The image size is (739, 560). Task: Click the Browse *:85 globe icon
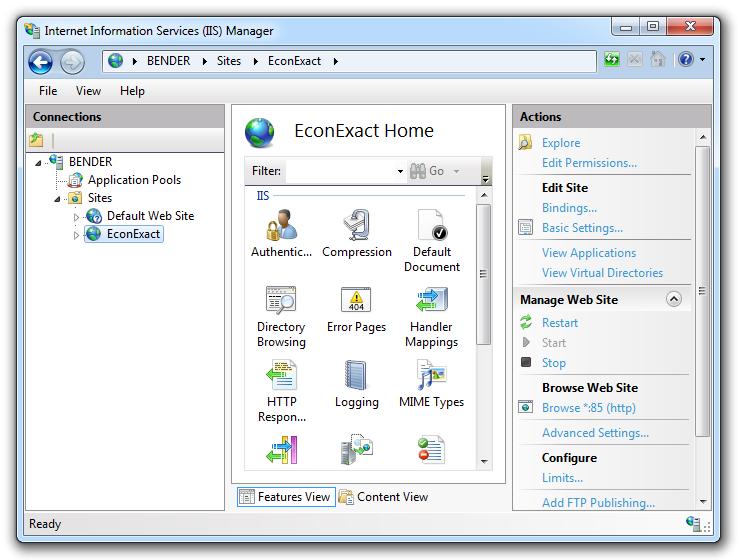tap(526, 407)
